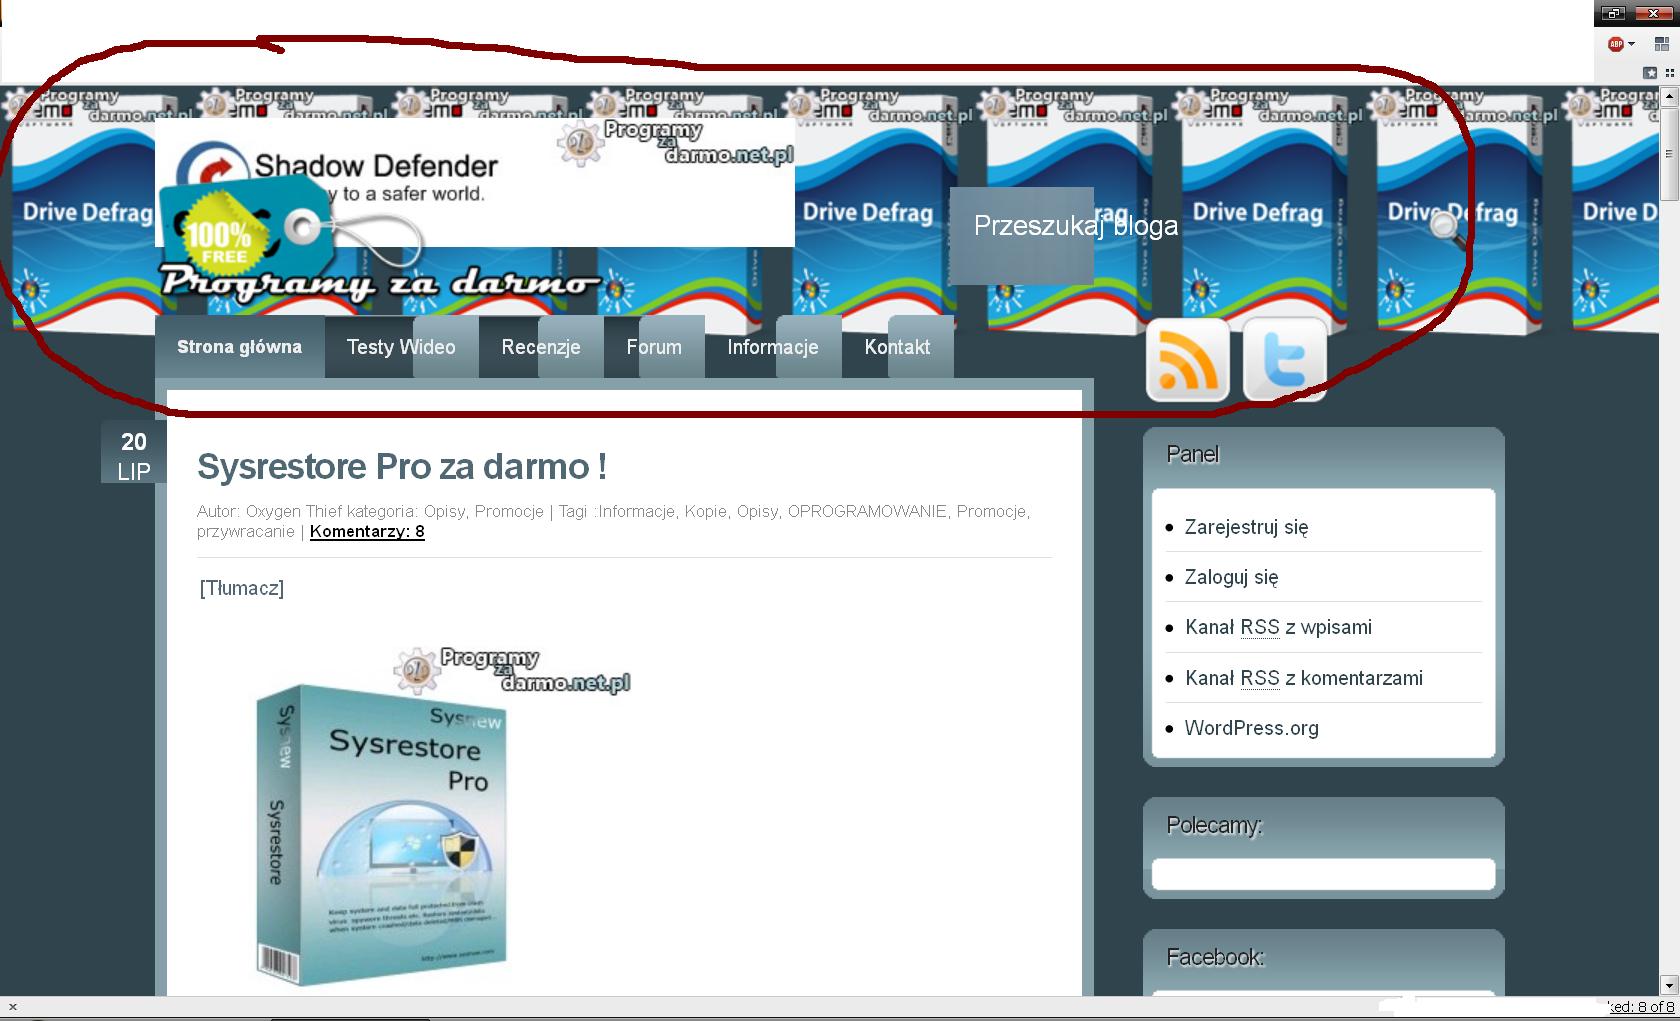This screenshot has height=1021, width=1680.
Task: Click the [Tłumacz] translate link
Action: [242, 588]
